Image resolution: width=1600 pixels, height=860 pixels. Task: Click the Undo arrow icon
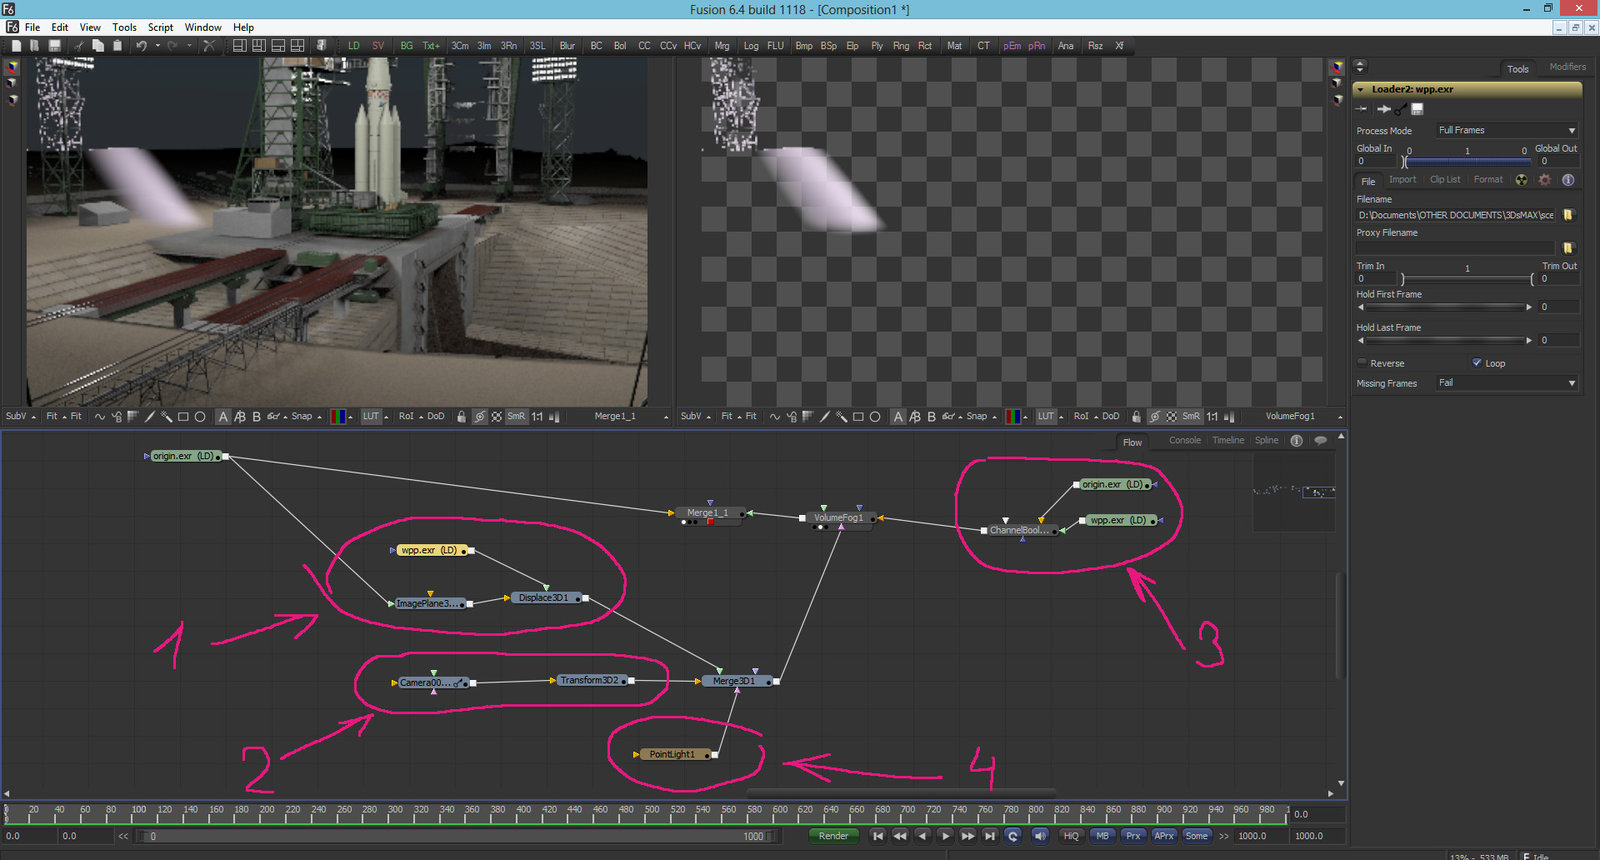tap(141, 46)
